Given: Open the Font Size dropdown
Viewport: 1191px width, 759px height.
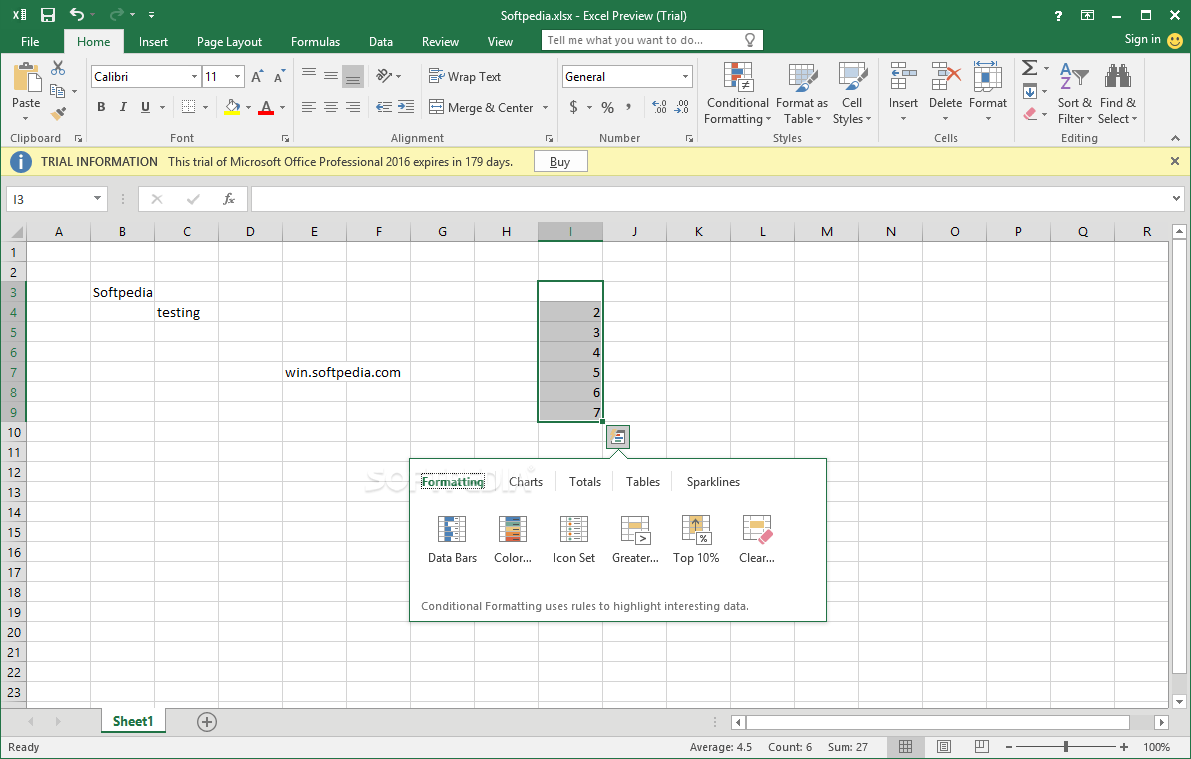Looking at the screenshot, I should pyautogui.click(x=238, y=76).
